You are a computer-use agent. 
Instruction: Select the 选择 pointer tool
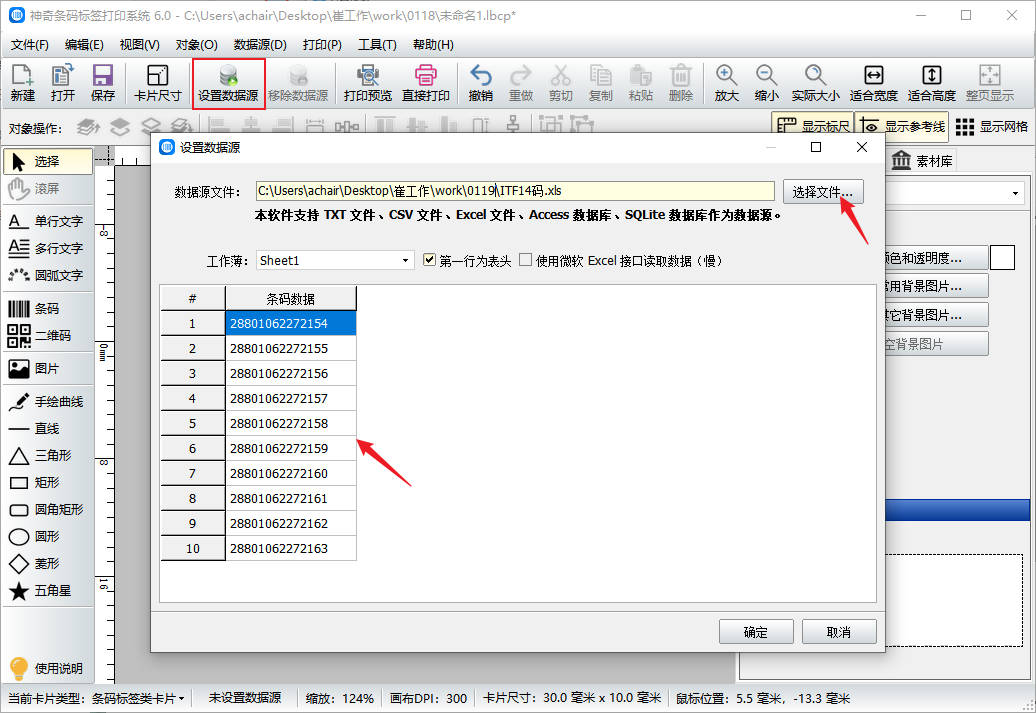click(48, 161)
